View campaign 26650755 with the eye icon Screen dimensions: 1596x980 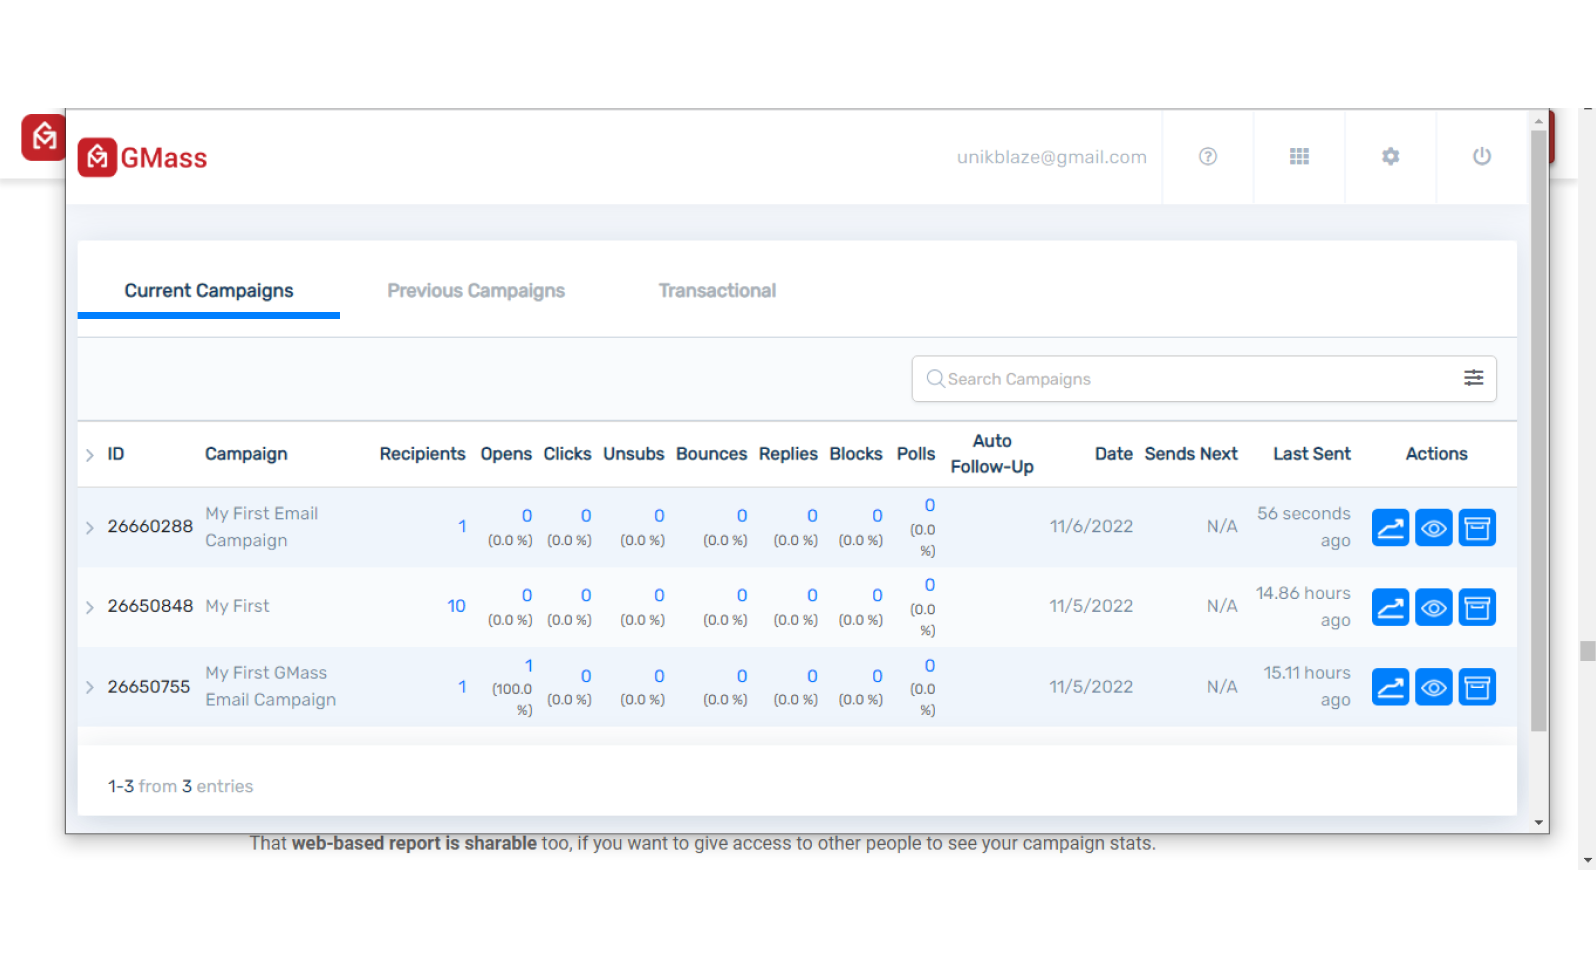(1434, 687)
